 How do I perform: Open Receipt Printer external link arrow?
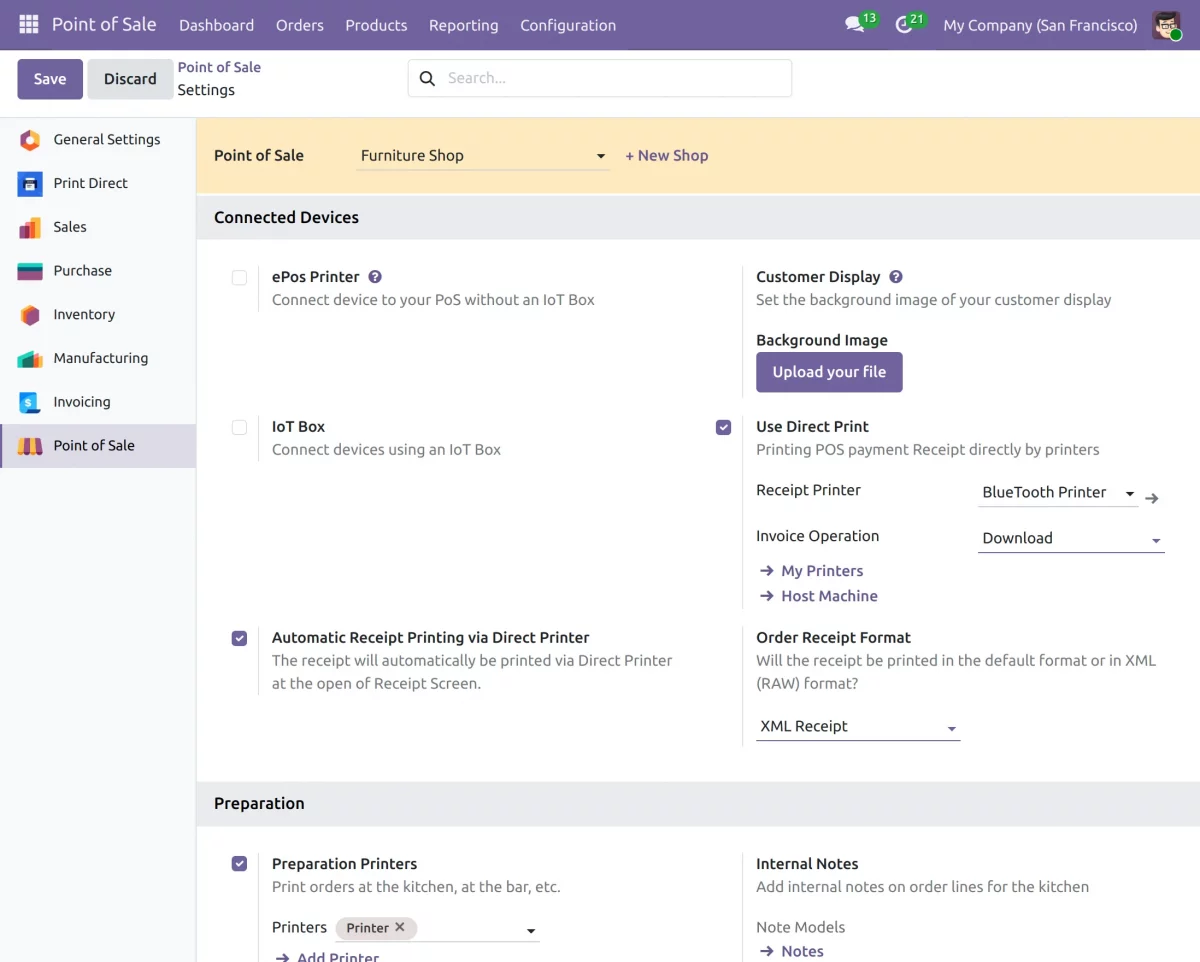[1152, 498]
